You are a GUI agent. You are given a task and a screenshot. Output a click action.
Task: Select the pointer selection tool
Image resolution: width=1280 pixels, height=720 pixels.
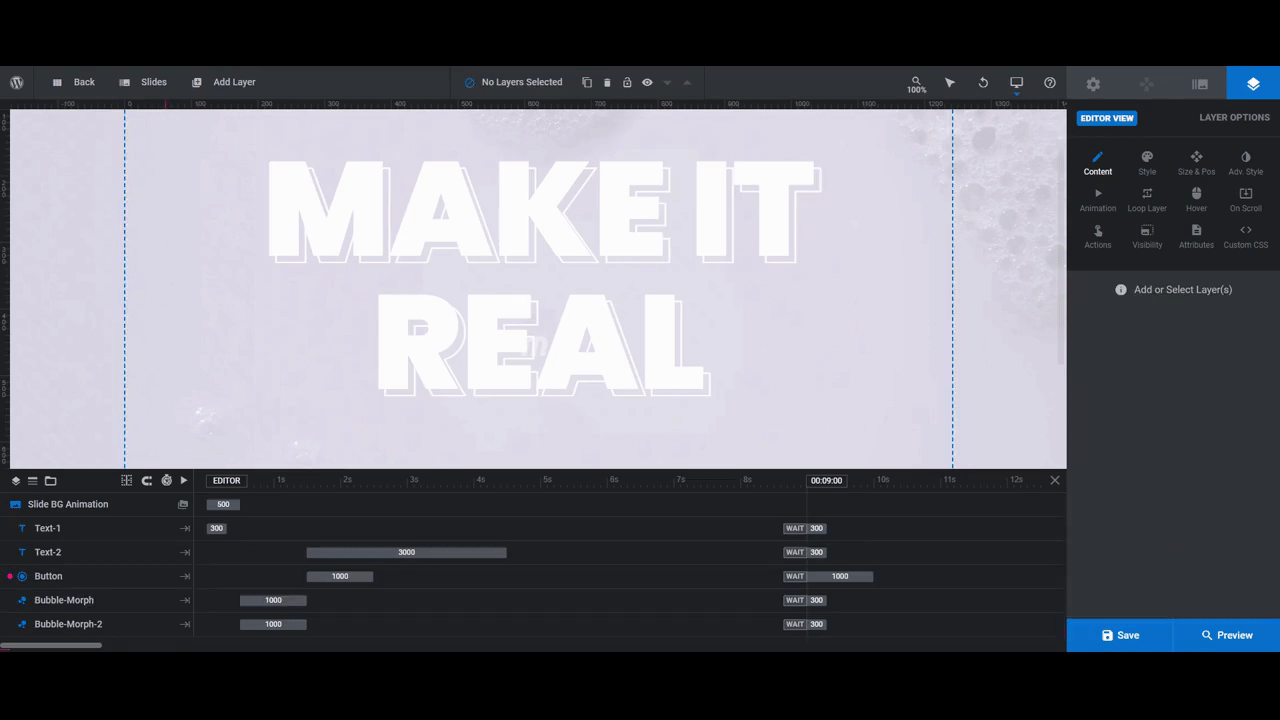(950, 82)
